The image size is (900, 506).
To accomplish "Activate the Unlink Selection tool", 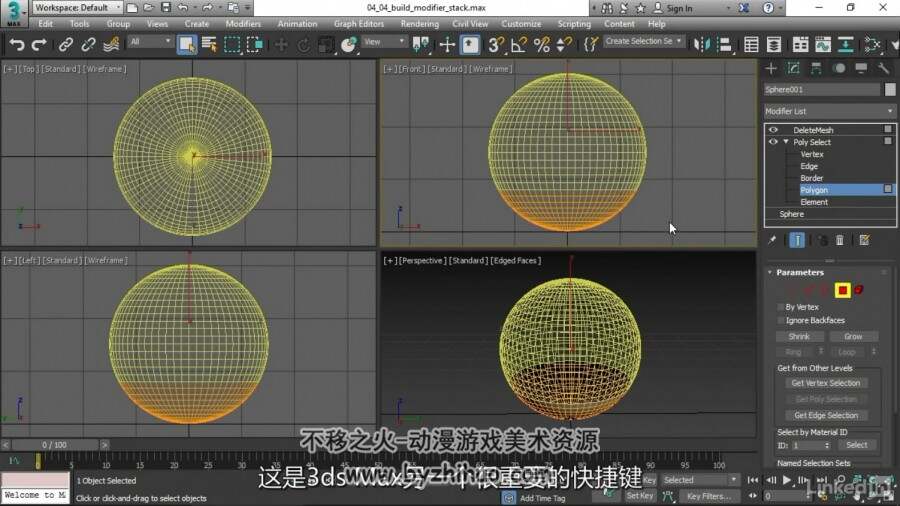I will [88, 44].
